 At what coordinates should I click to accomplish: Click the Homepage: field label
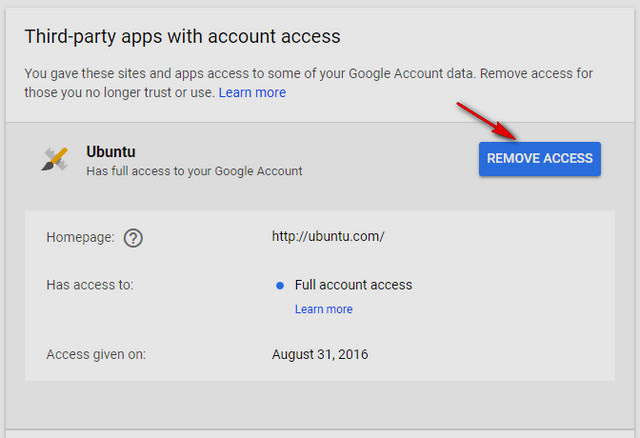(x=80, y=237)
